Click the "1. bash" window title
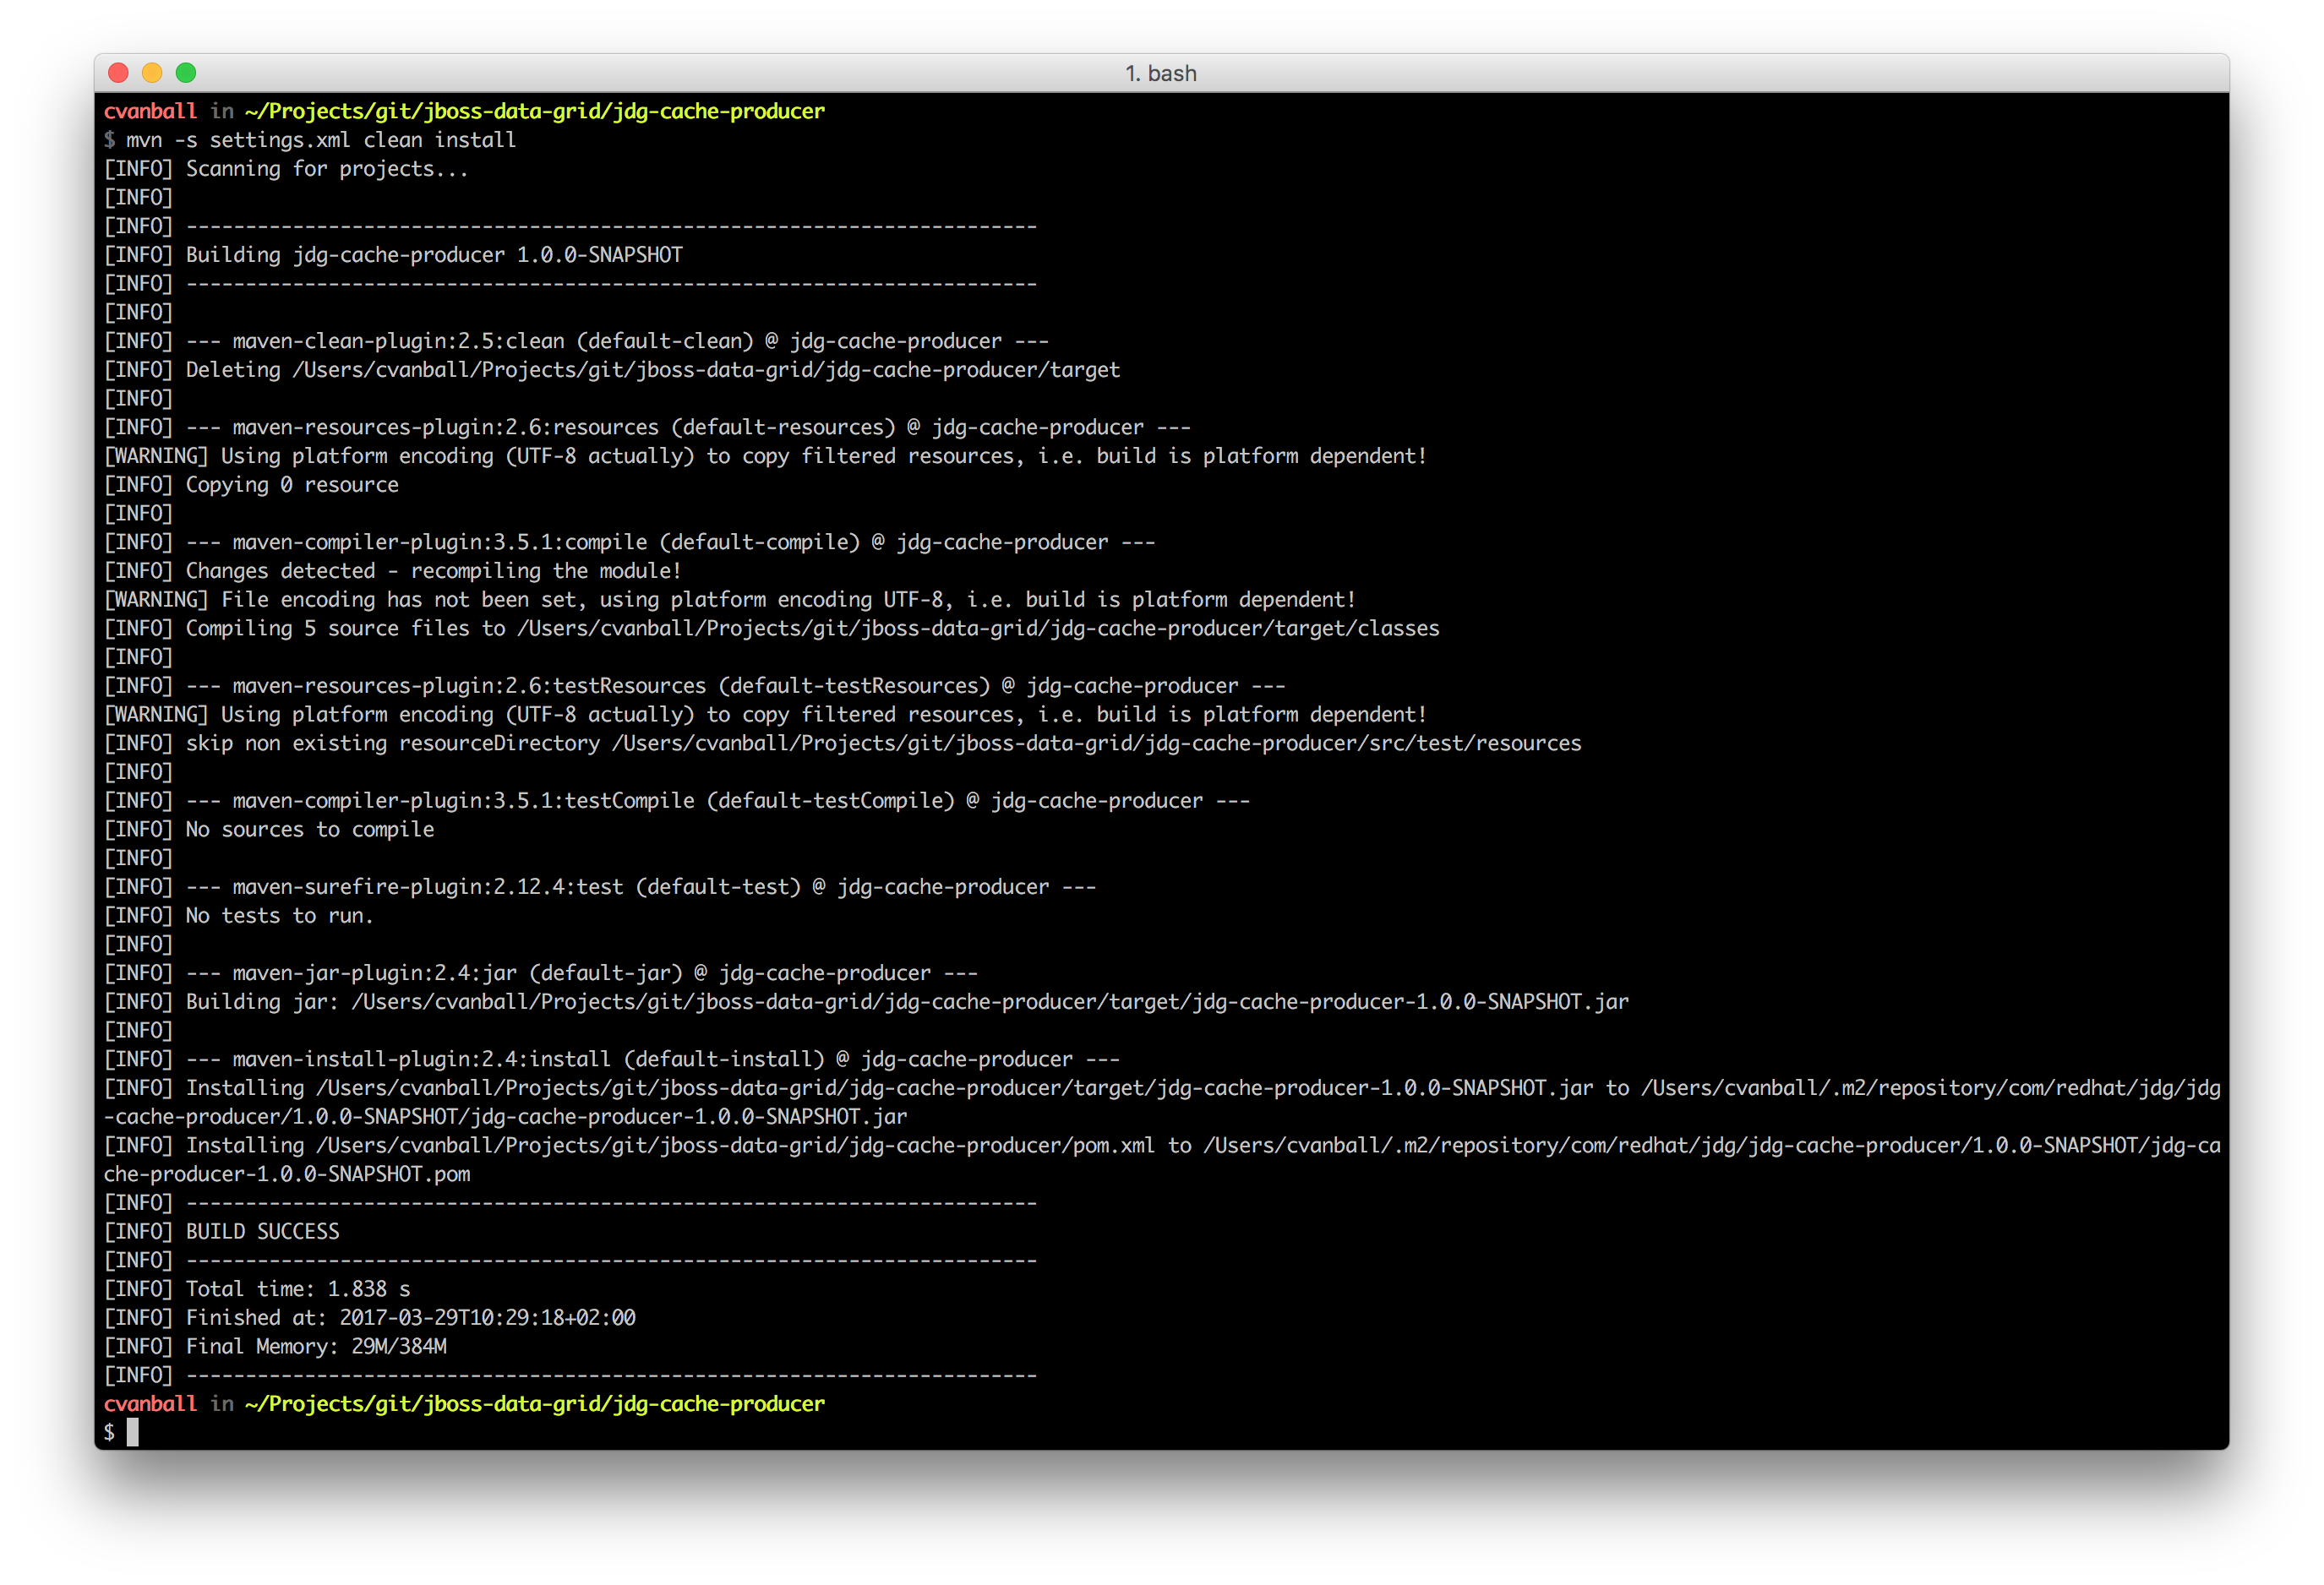 coord(1160,74)
